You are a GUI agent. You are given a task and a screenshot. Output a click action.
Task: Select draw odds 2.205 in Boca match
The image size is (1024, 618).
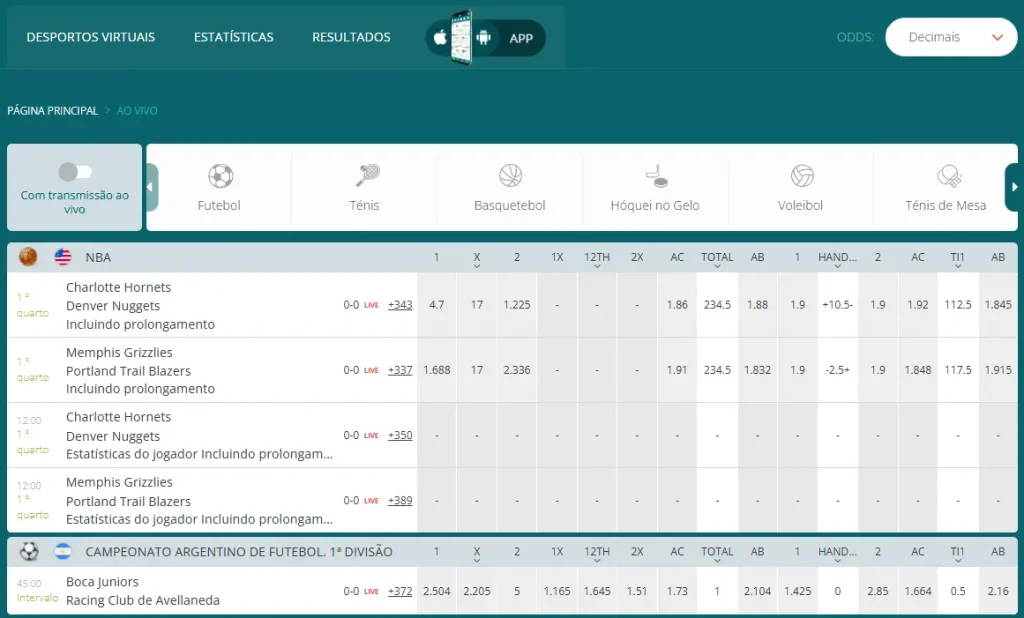pos(477,591)
